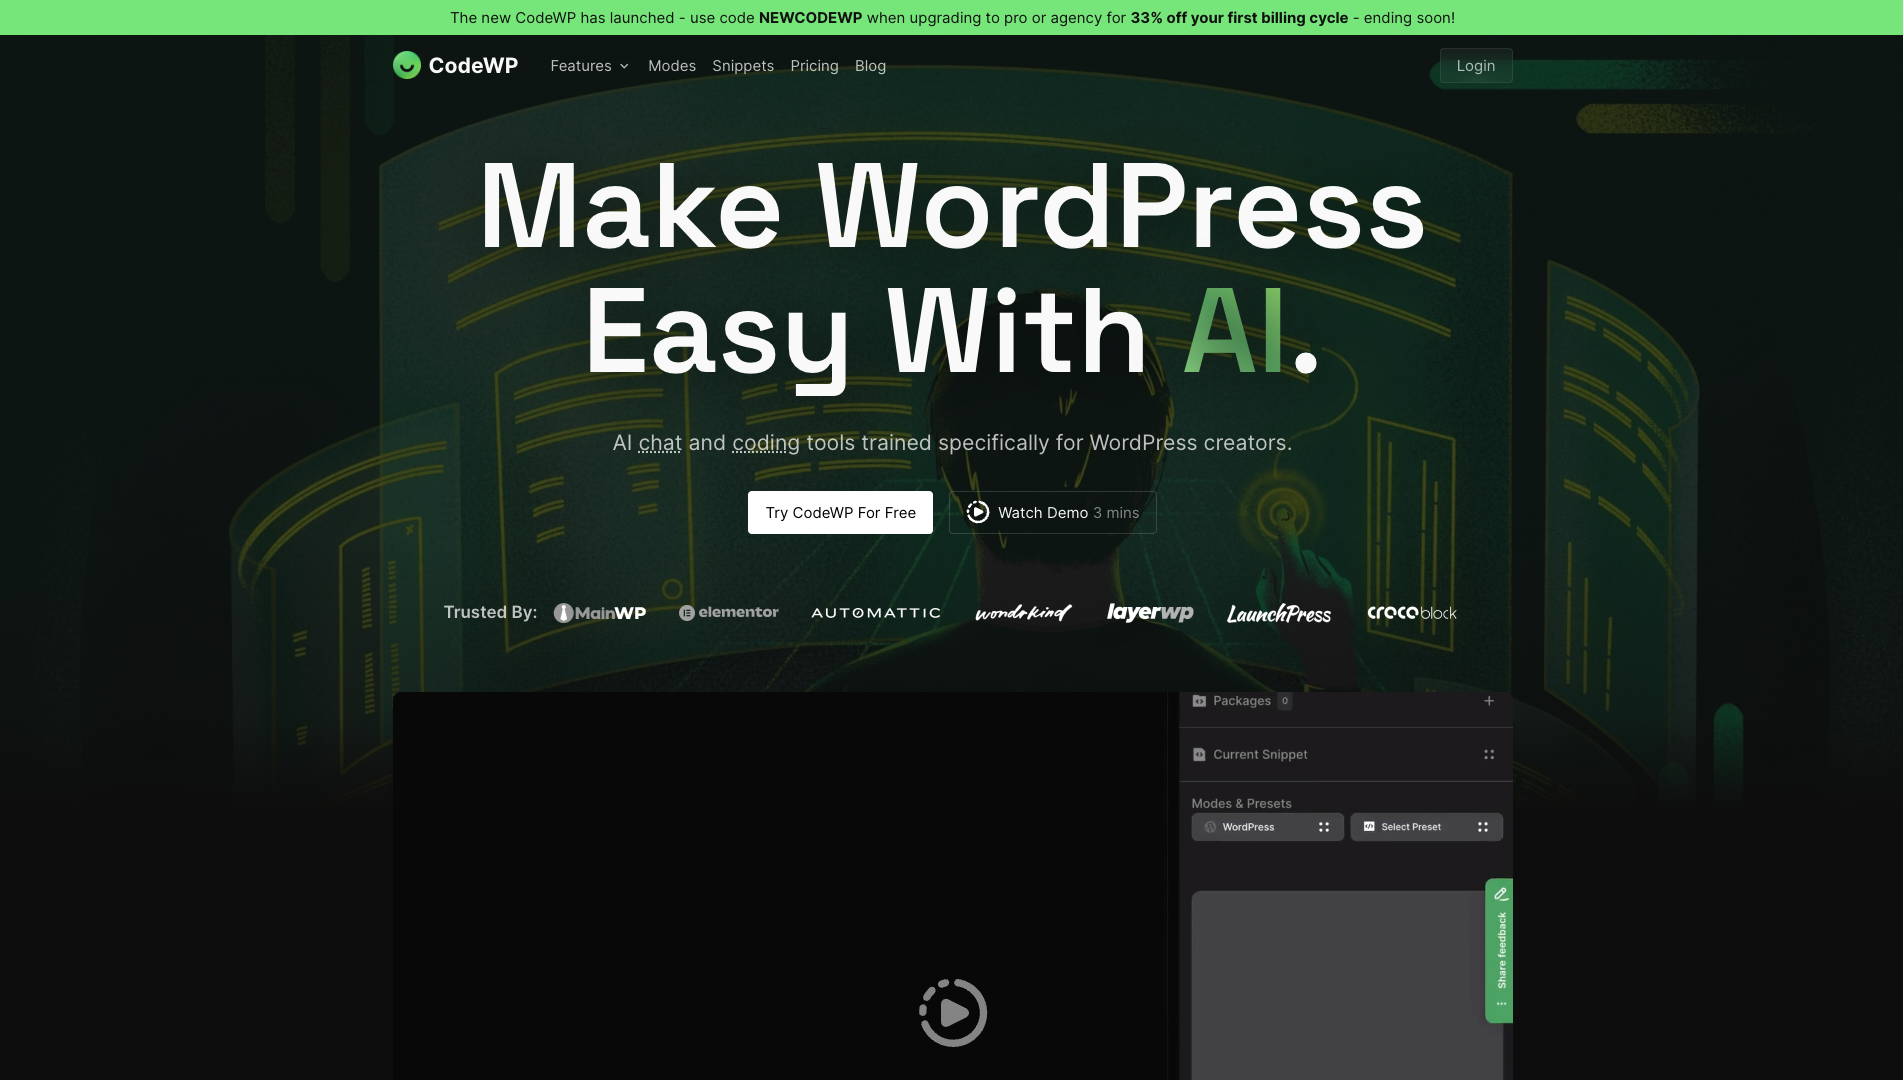This screenshot has height=1080, width=1903.
Task: Click the CodeWP smiley logo icon
Action: pos(406,65)
